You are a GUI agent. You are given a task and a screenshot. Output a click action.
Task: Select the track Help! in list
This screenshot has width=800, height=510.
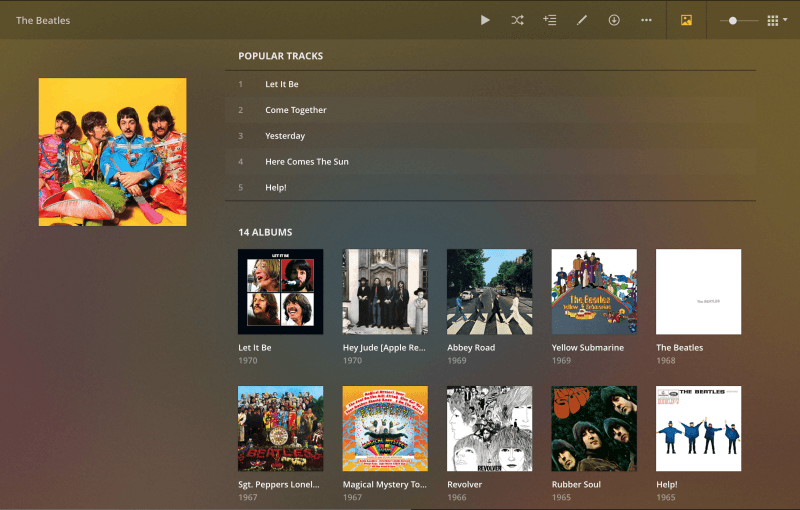click(276, 188)
